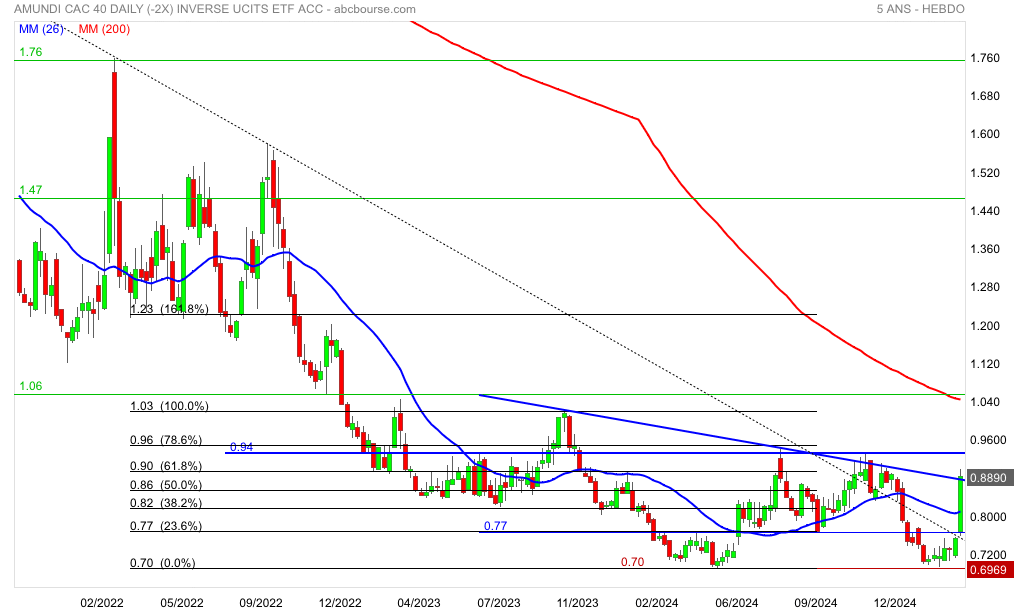
Task: Click the 'MM (26)' blue moving average legend
Action: coord(41,29)
